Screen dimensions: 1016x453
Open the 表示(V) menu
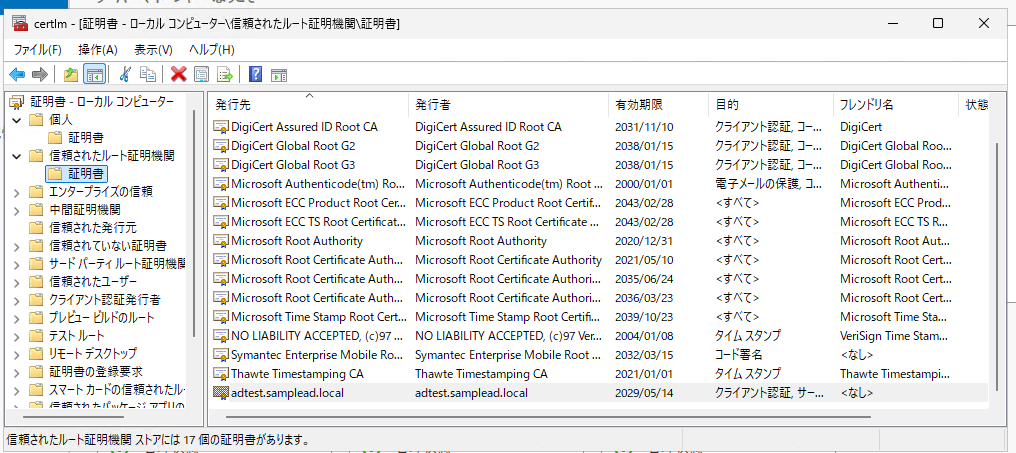pyautogui.click(x=154, y=49)
